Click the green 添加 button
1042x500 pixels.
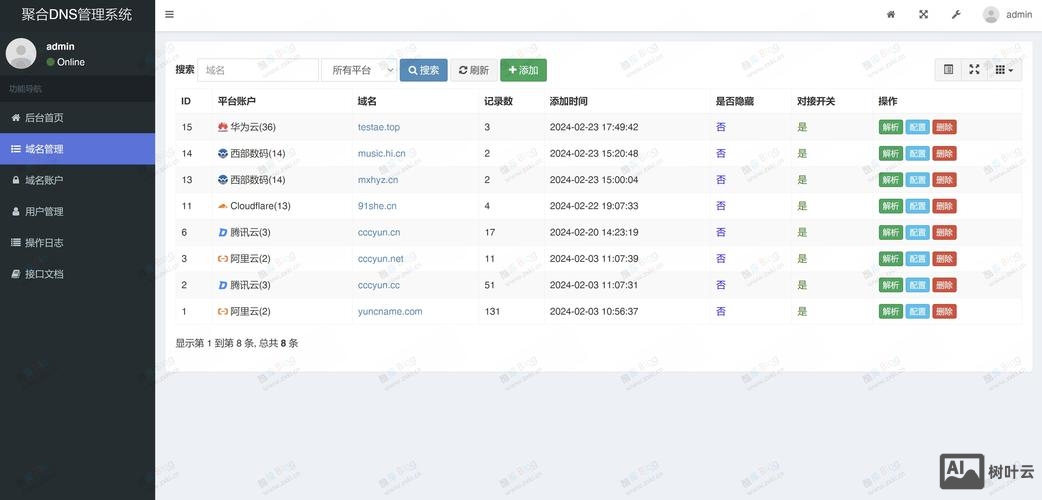coord(523,70)
